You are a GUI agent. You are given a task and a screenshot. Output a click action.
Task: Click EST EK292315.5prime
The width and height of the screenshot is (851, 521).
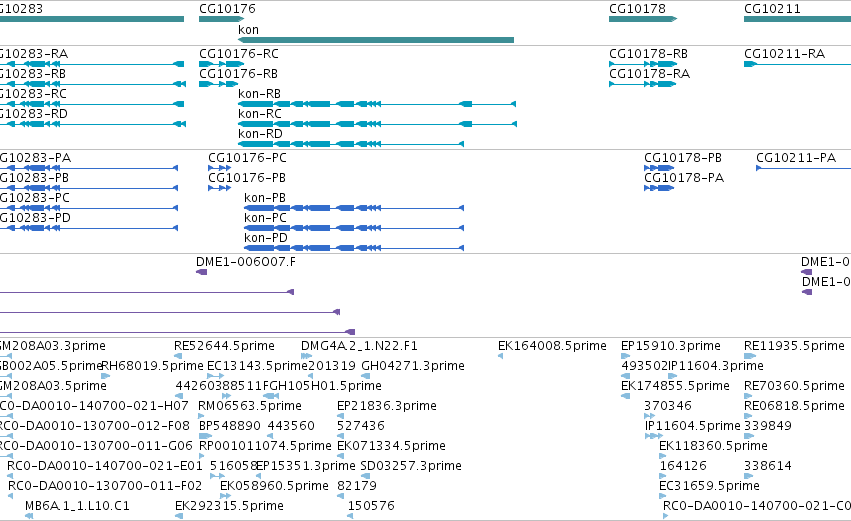click(x=229, y=507)
